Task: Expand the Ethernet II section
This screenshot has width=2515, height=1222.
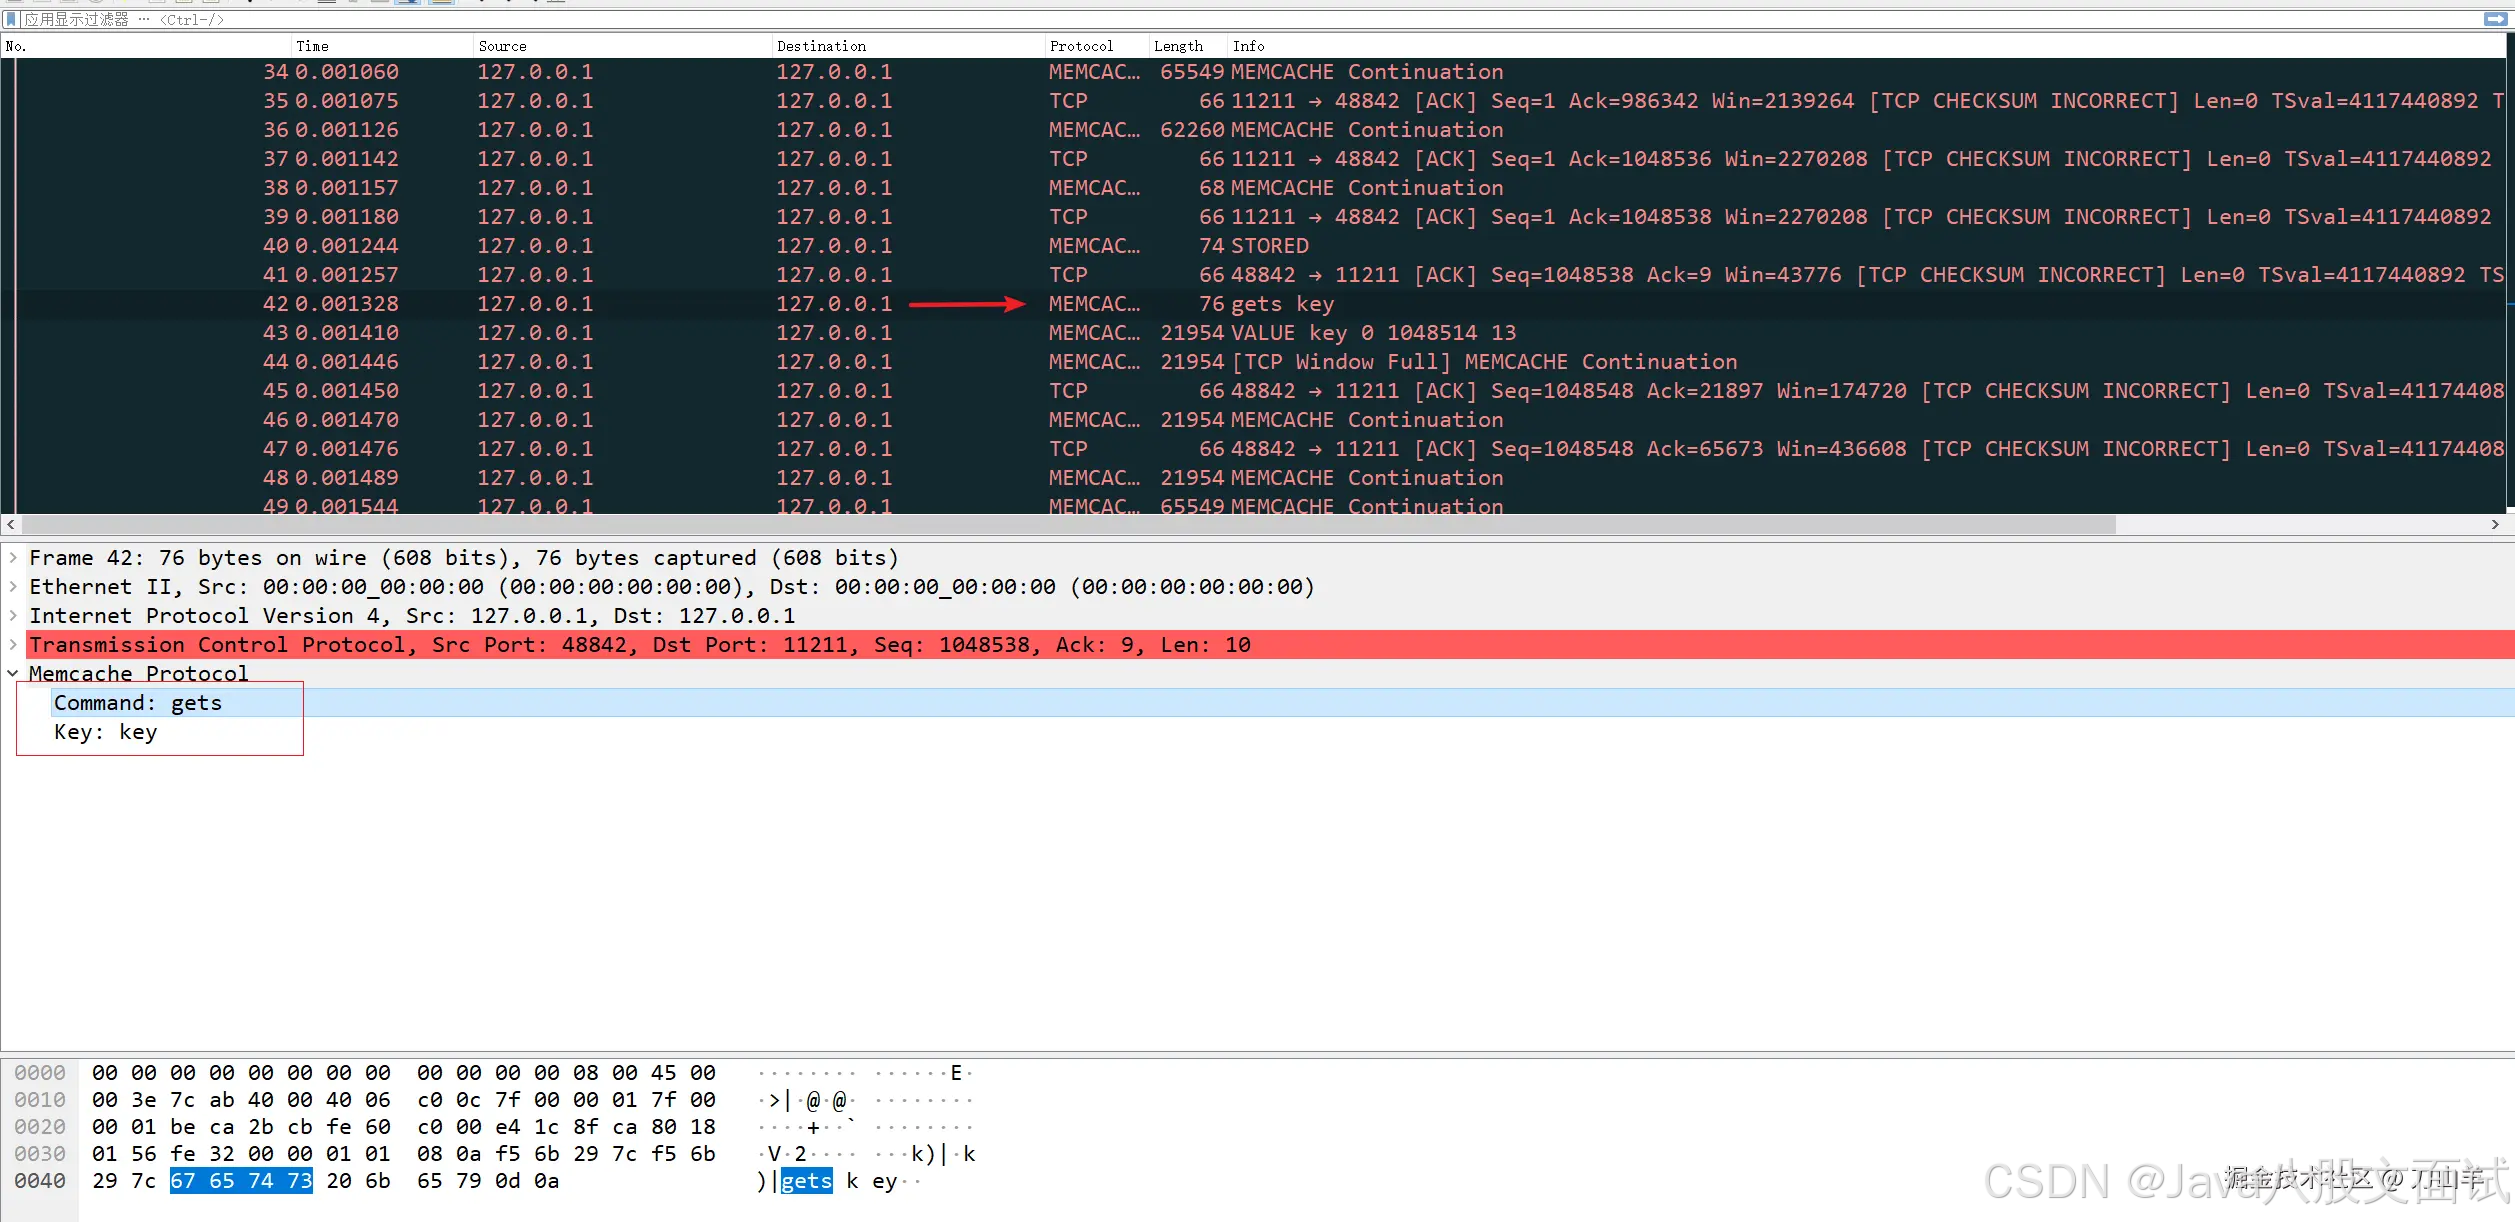Action: [x=13, y=586]
